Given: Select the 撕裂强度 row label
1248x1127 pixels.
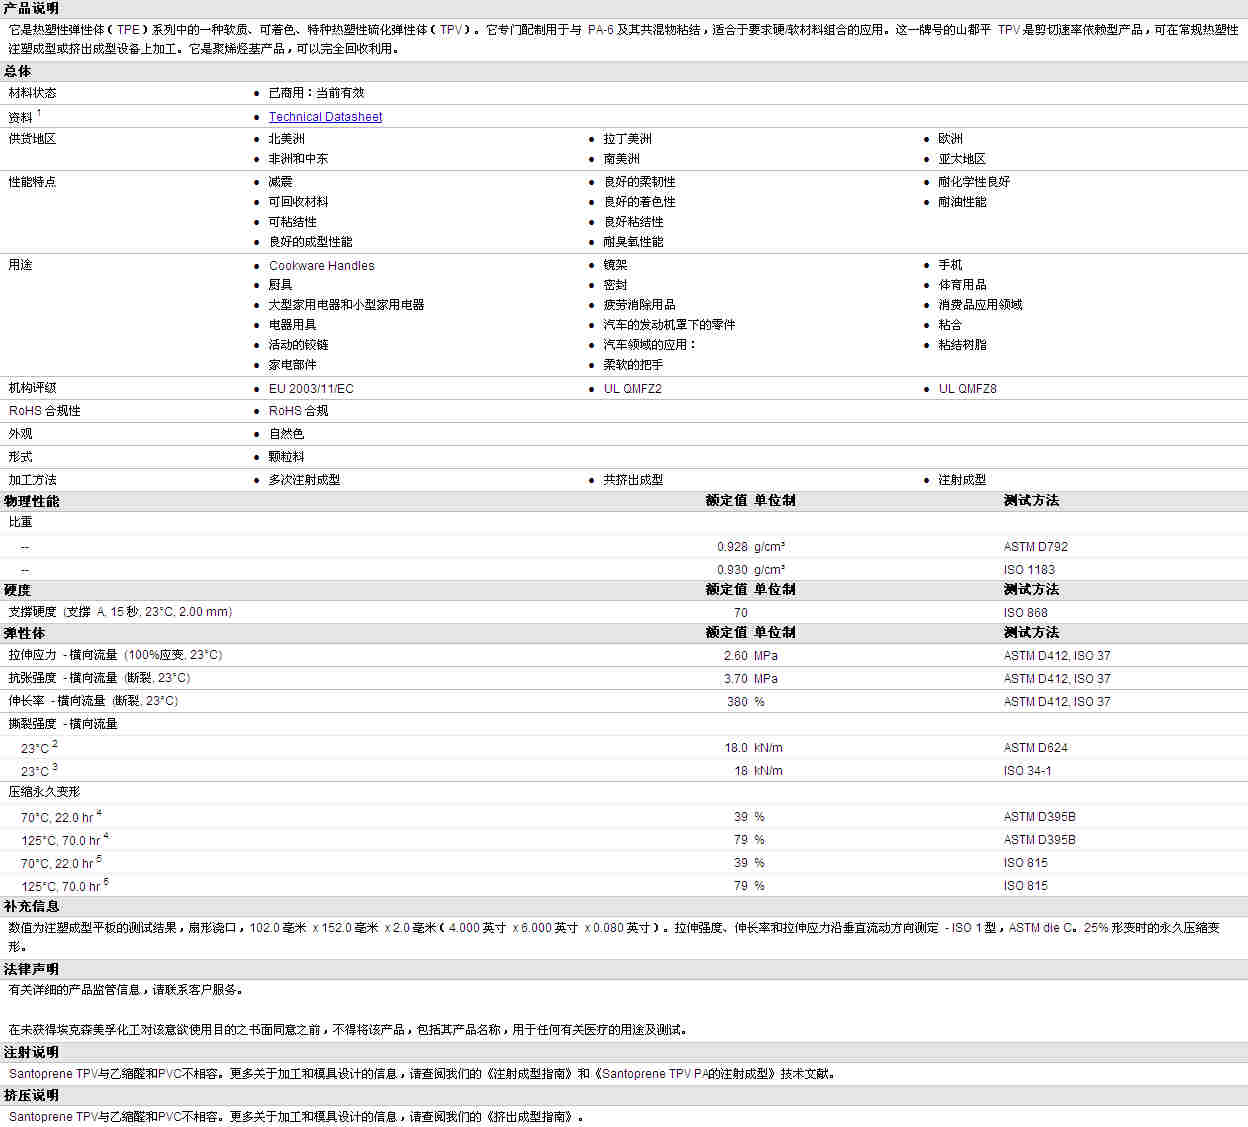Looking at the screenshot, I should point(63,724).
